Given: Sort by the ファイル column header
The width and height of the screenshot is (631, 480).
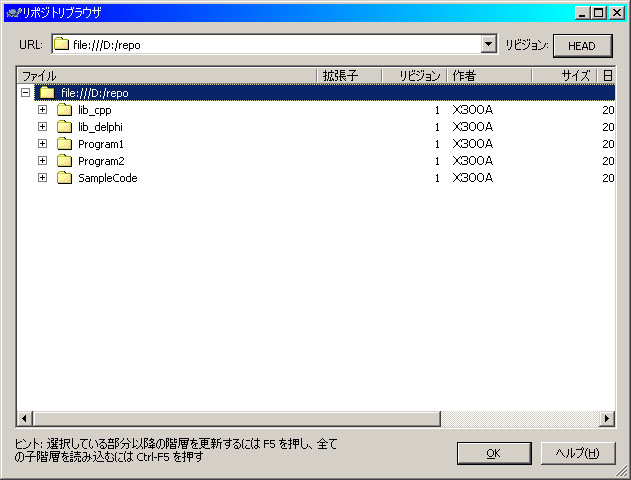Looking at the screenshot, I should [165, 76].
